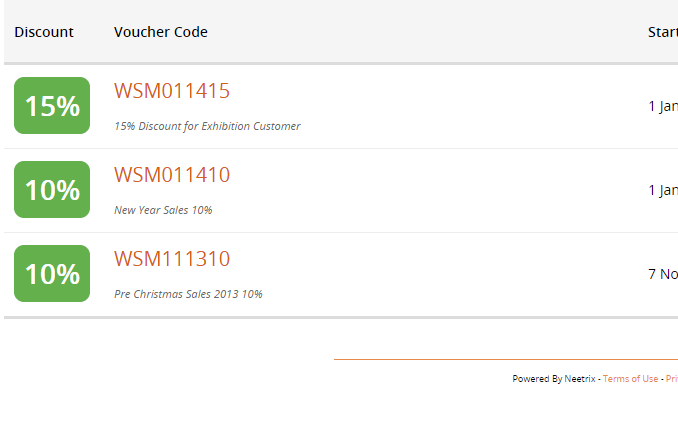Click the 7 Nov start date

663,274
